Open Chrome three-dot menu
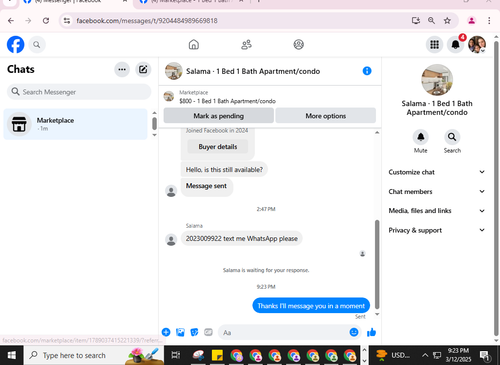500x365 pixels. click(x=489, y=21)
